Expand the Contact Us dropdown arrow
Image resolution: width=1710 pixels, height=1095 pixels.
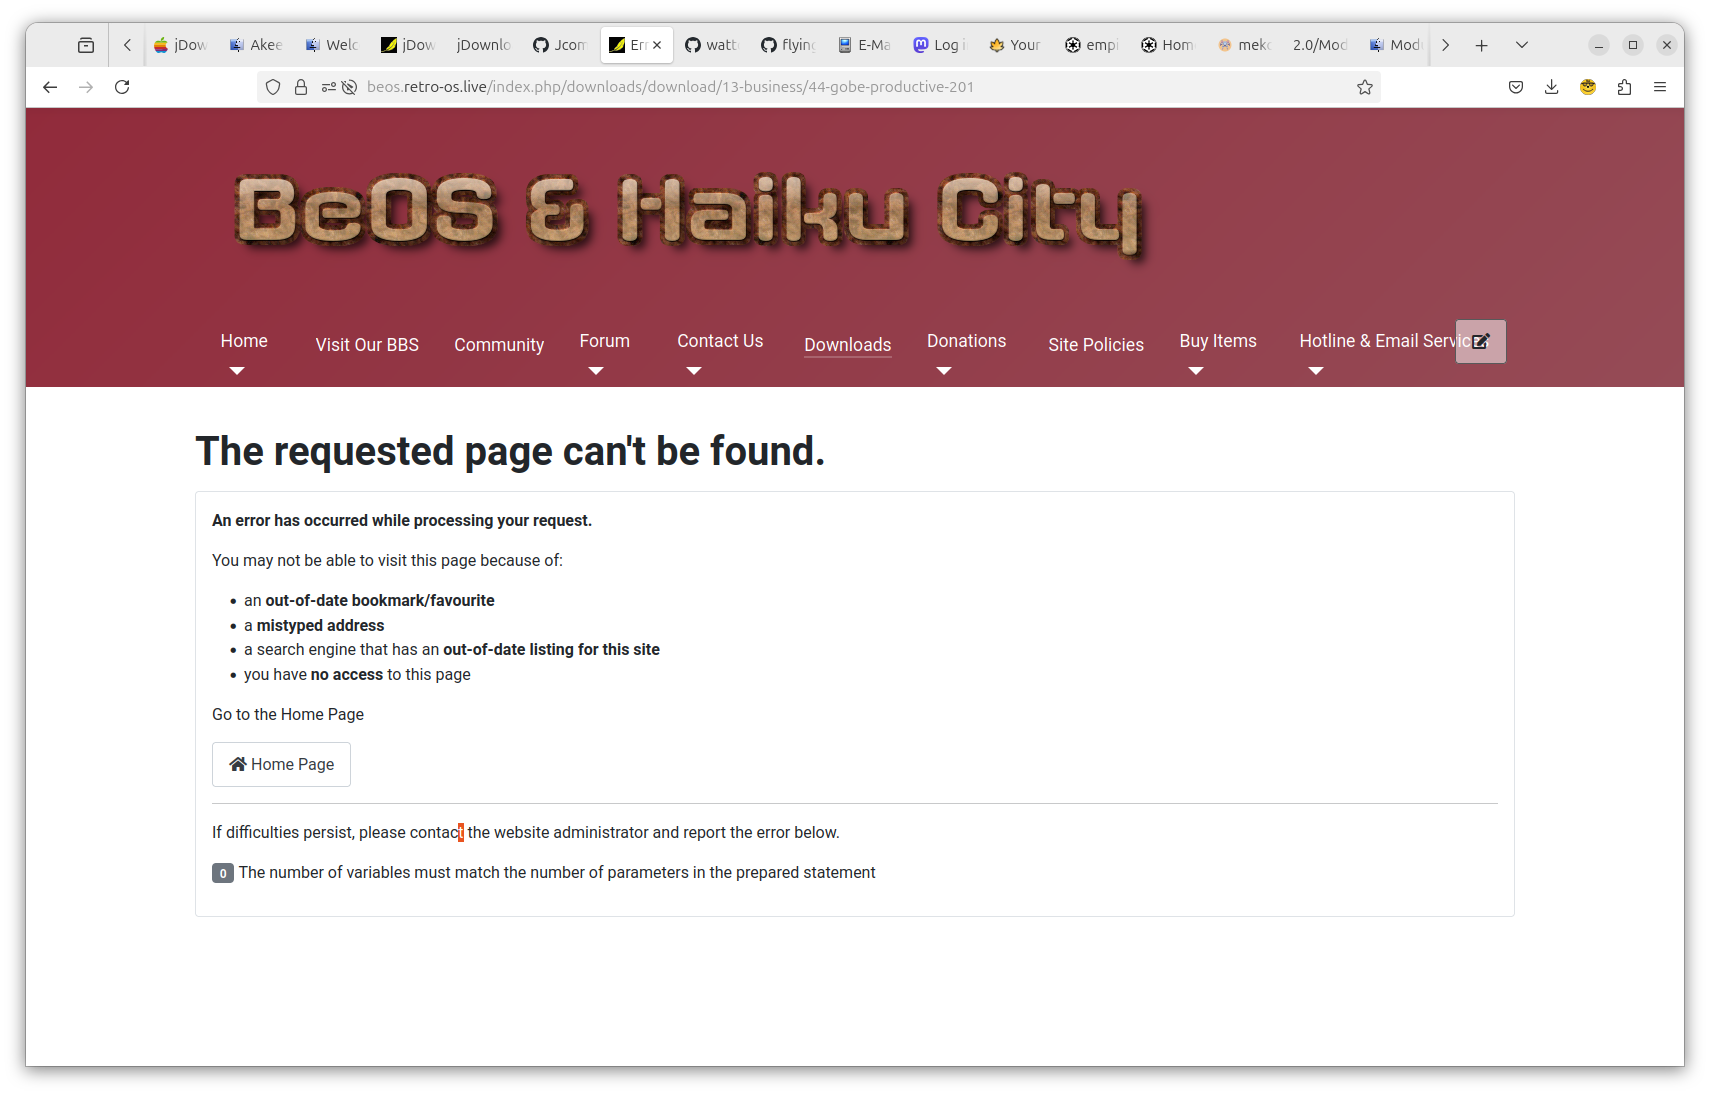pyautogui.click(x=694, y=371)
